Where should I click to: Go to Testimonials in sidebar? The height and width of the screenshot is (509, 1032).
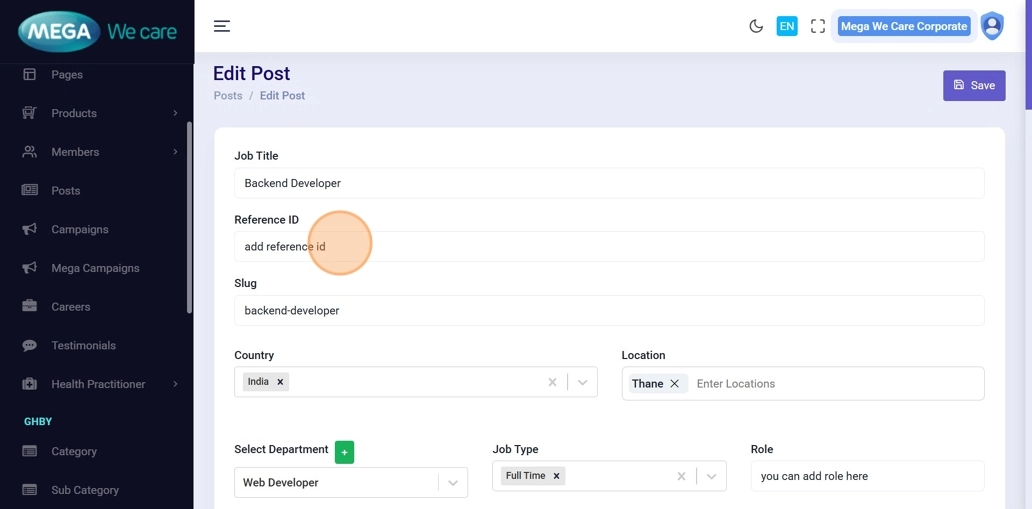coord(83,346)
